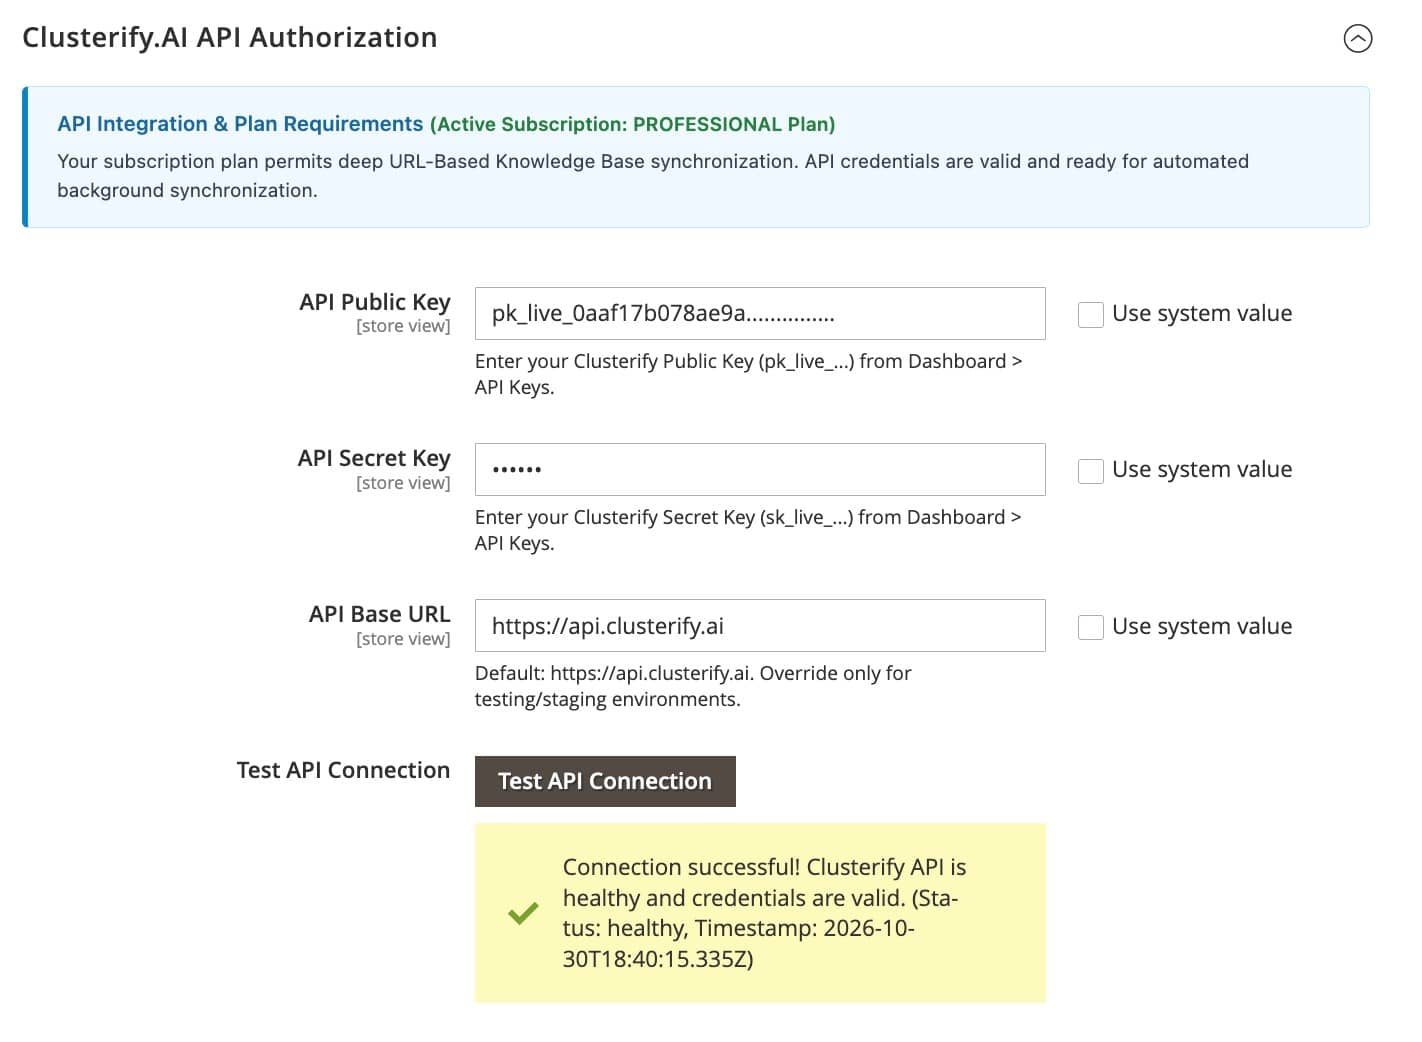Click the subscription plan description paragraph
The image size is (1422, 1042).
pyautogui.click(x=653, y=176)
